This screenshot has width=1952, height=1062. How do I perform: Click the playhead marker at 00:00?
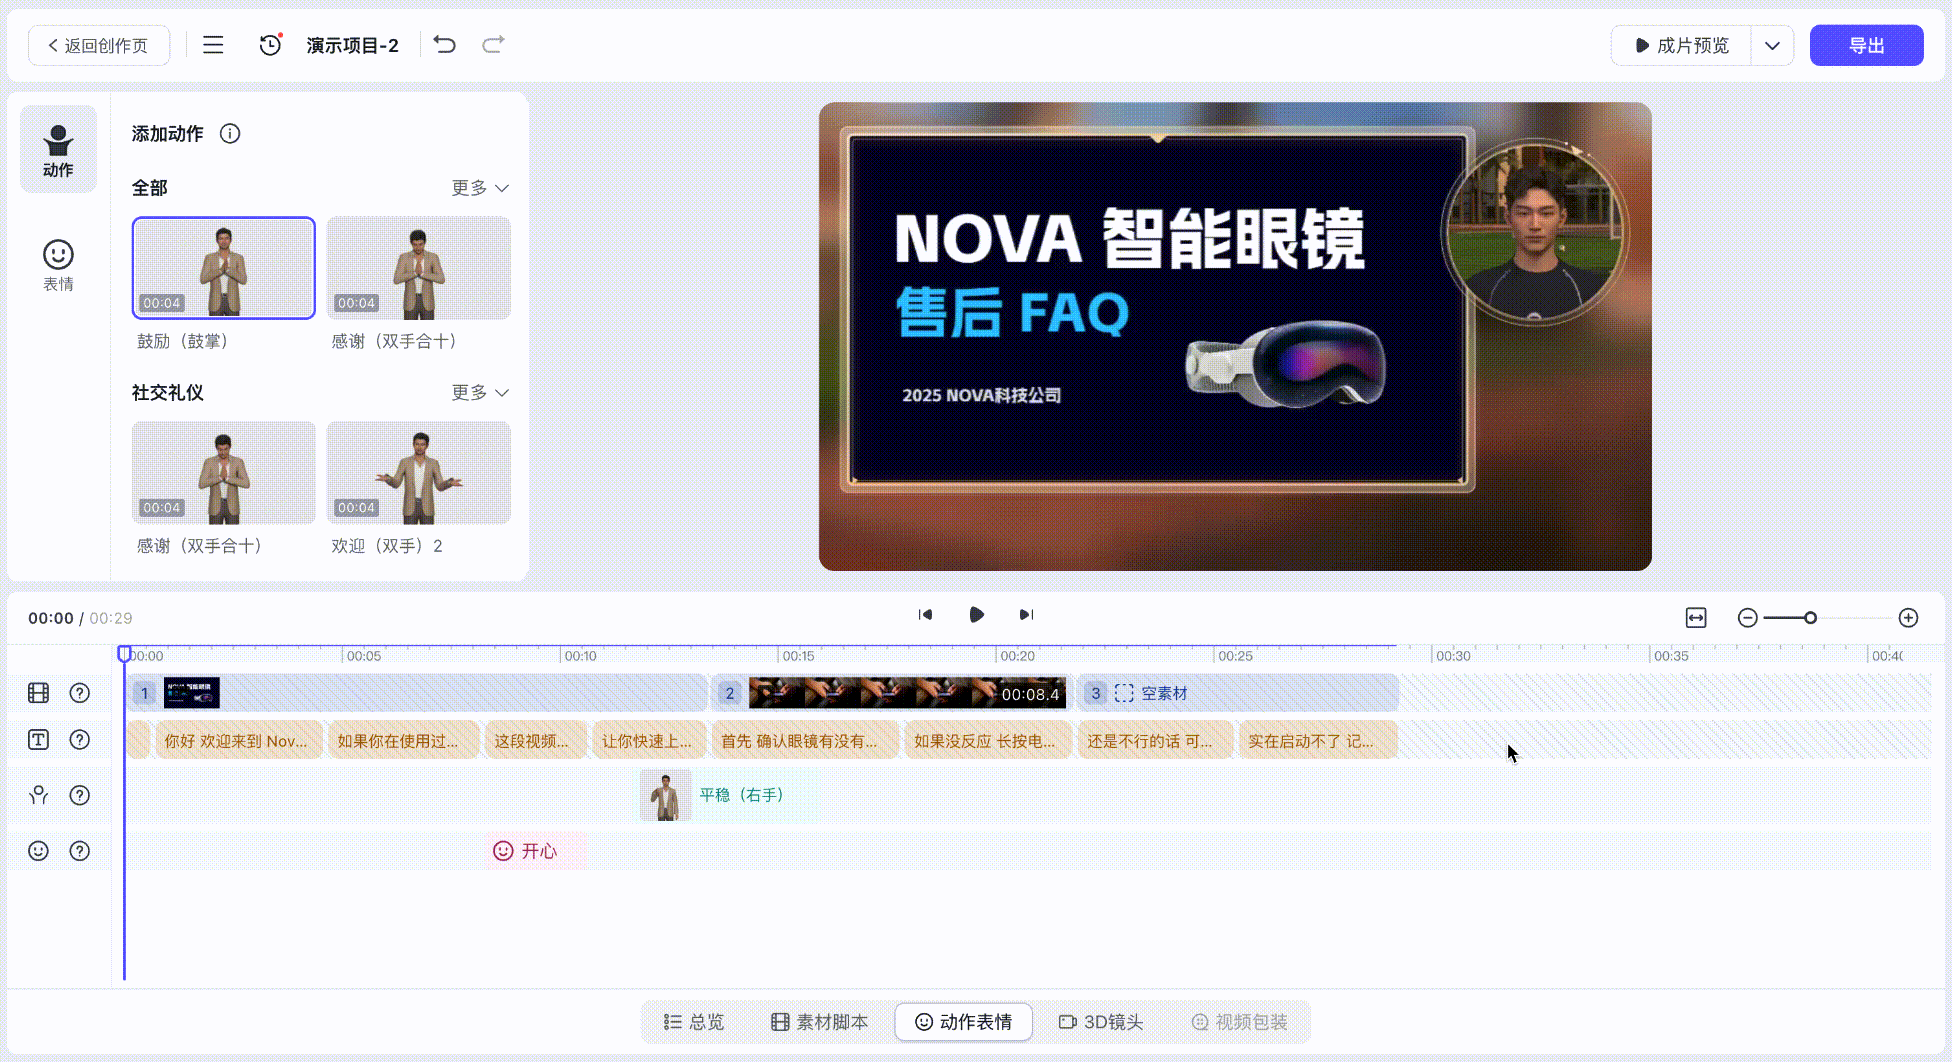(x=124, y=654)
